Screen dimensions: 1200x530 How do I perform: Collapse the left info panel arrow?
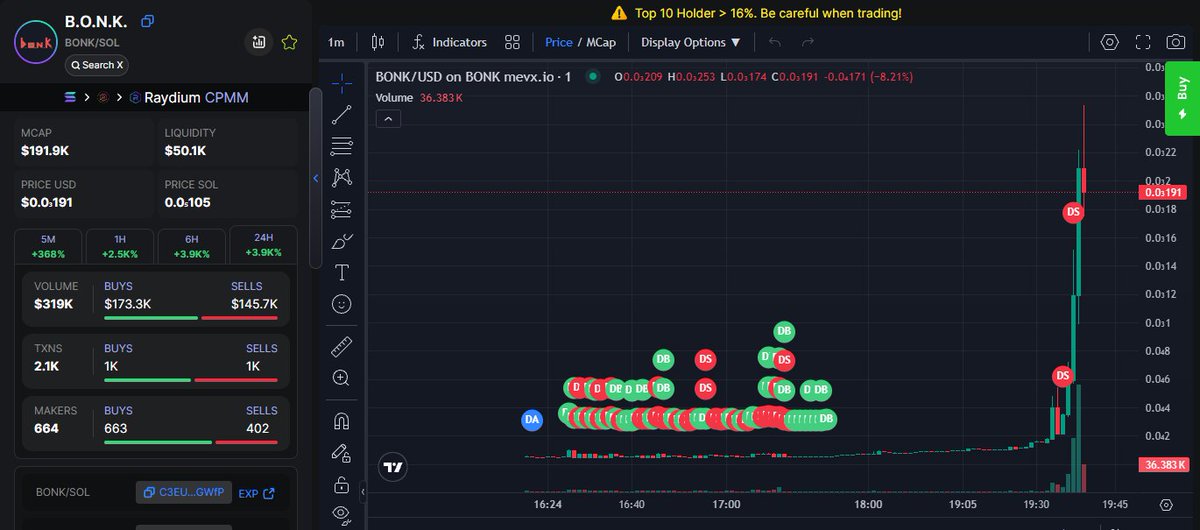coord(316,178)
